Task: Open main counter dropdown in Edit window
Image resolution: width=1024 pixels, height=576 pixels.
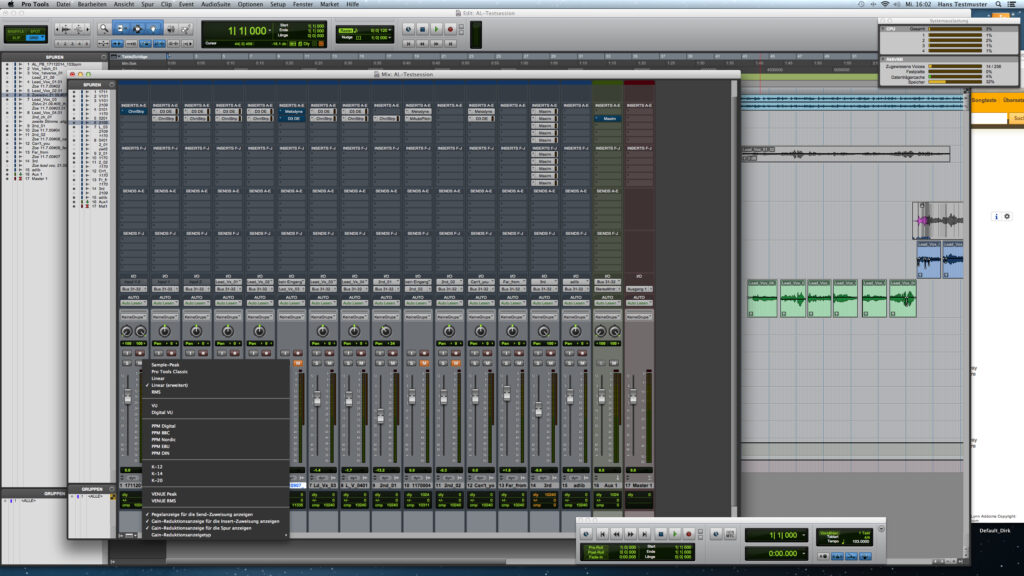Action: (x=272, y=30)
